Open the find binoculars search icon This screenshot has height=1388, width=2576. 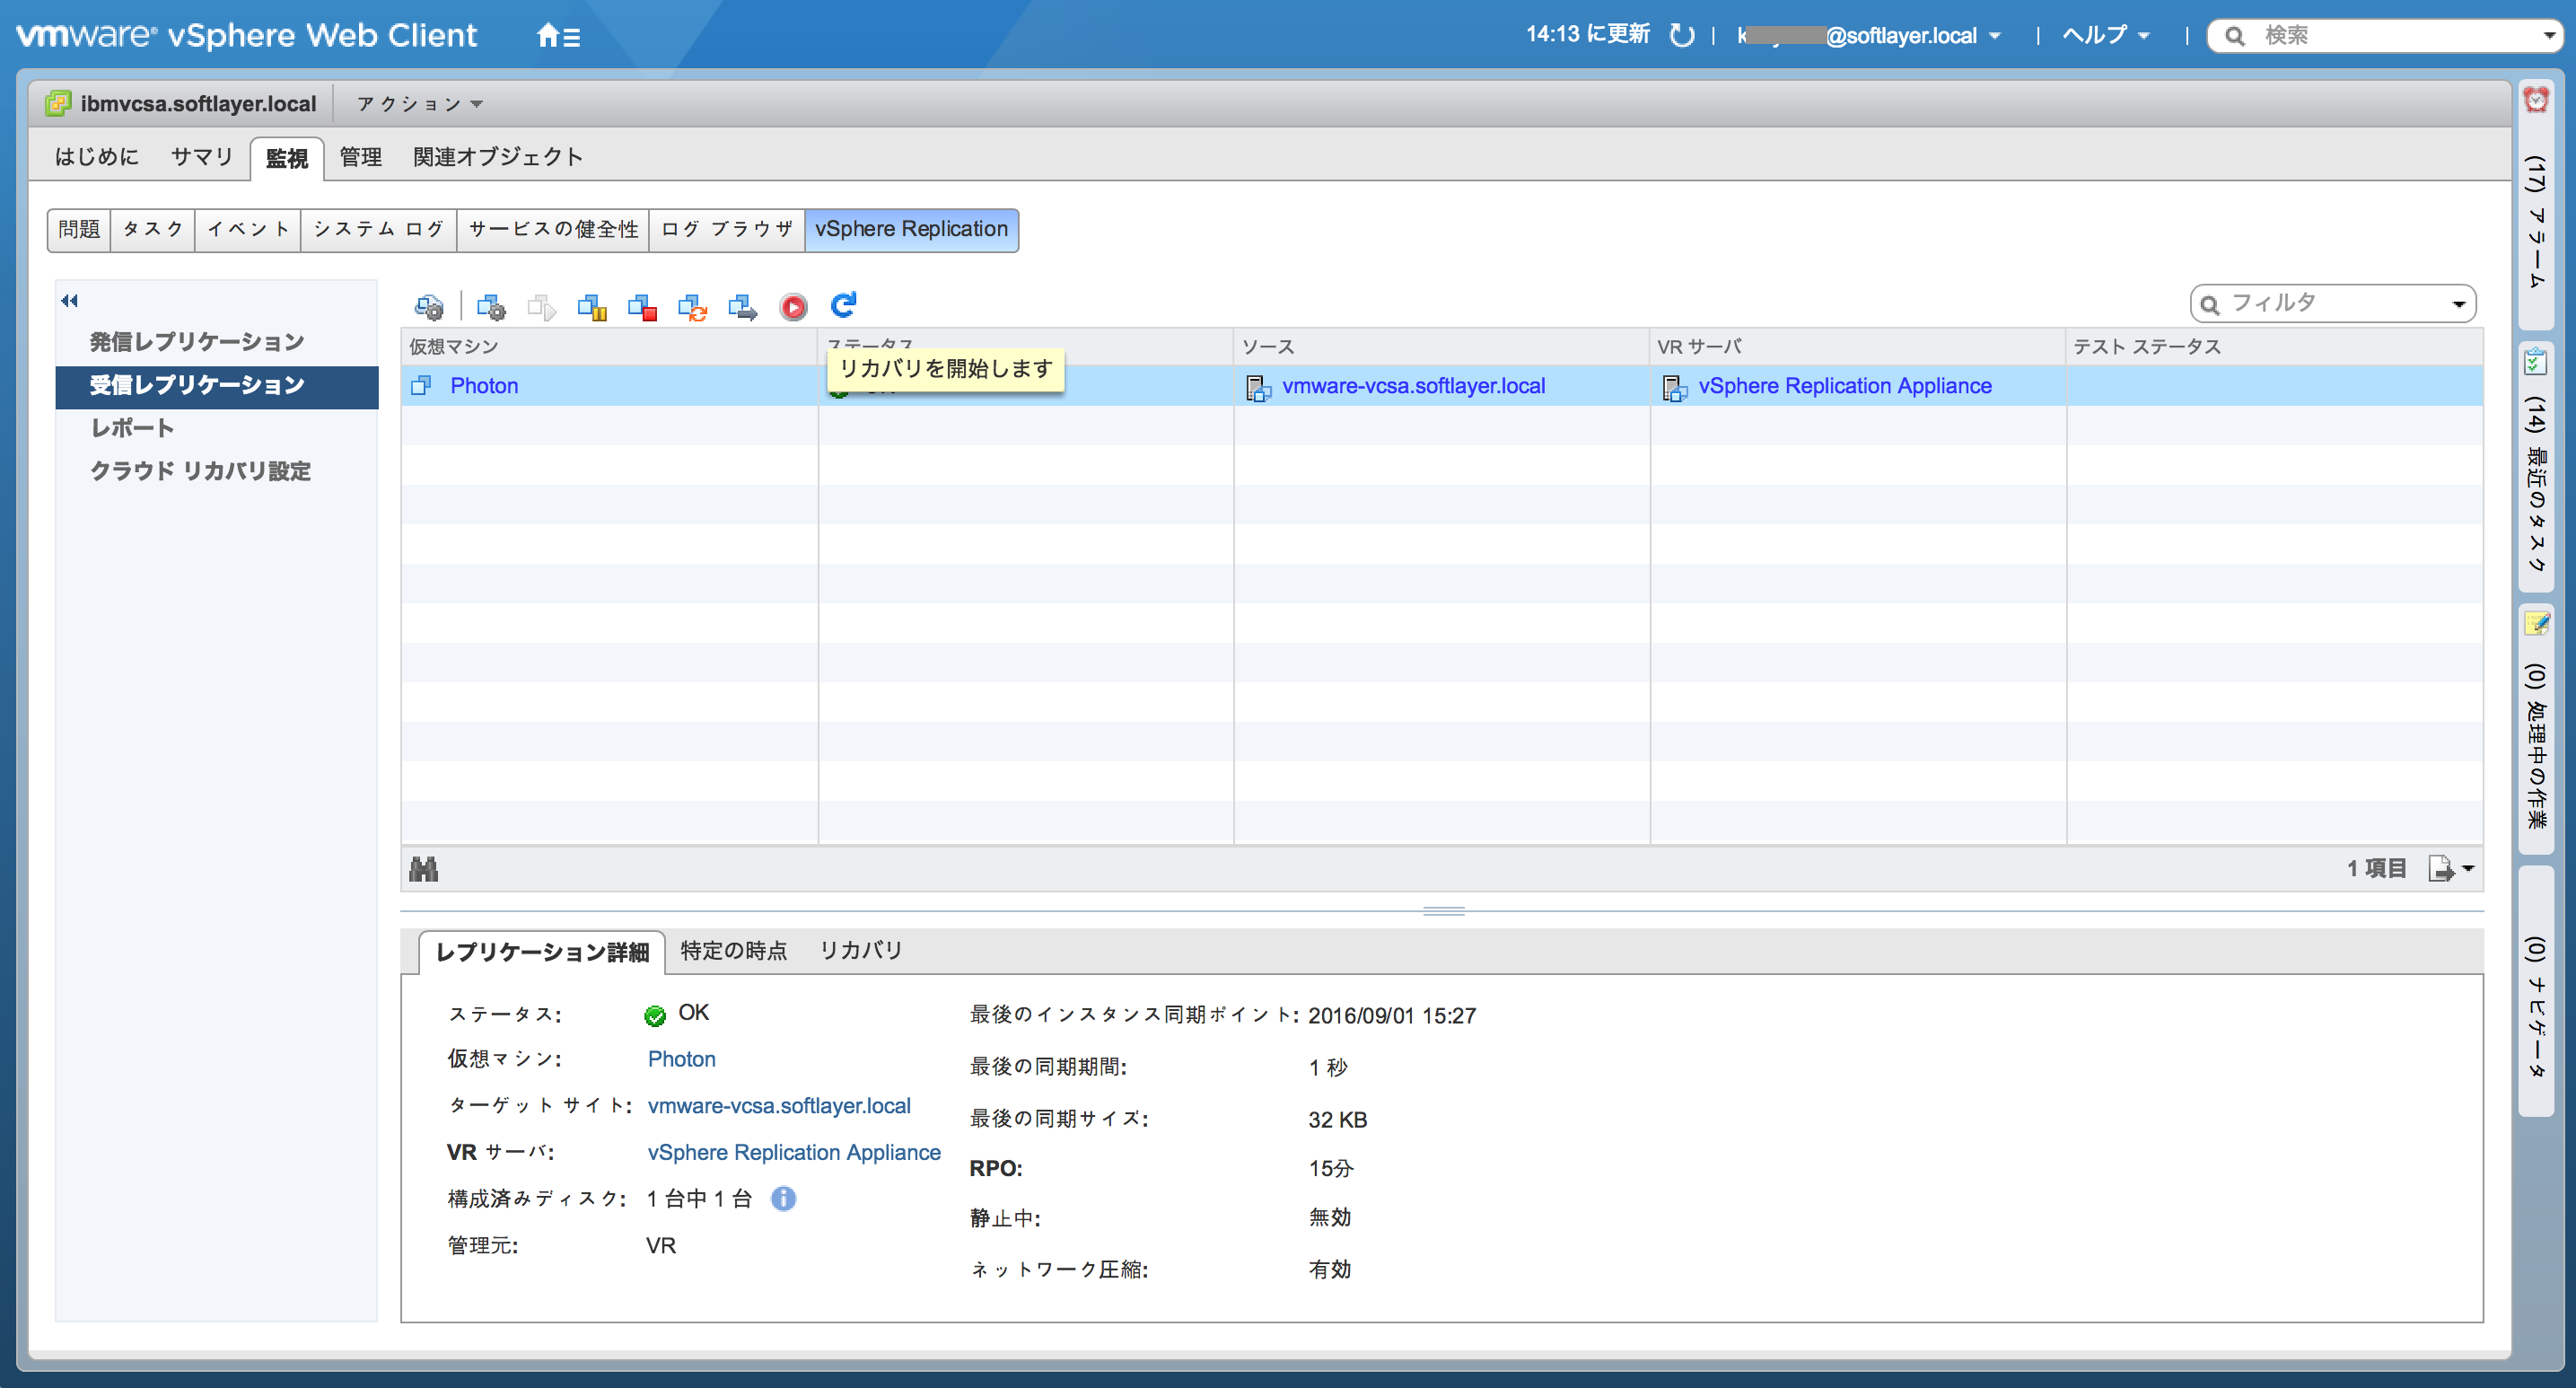[x=424, y=868]
